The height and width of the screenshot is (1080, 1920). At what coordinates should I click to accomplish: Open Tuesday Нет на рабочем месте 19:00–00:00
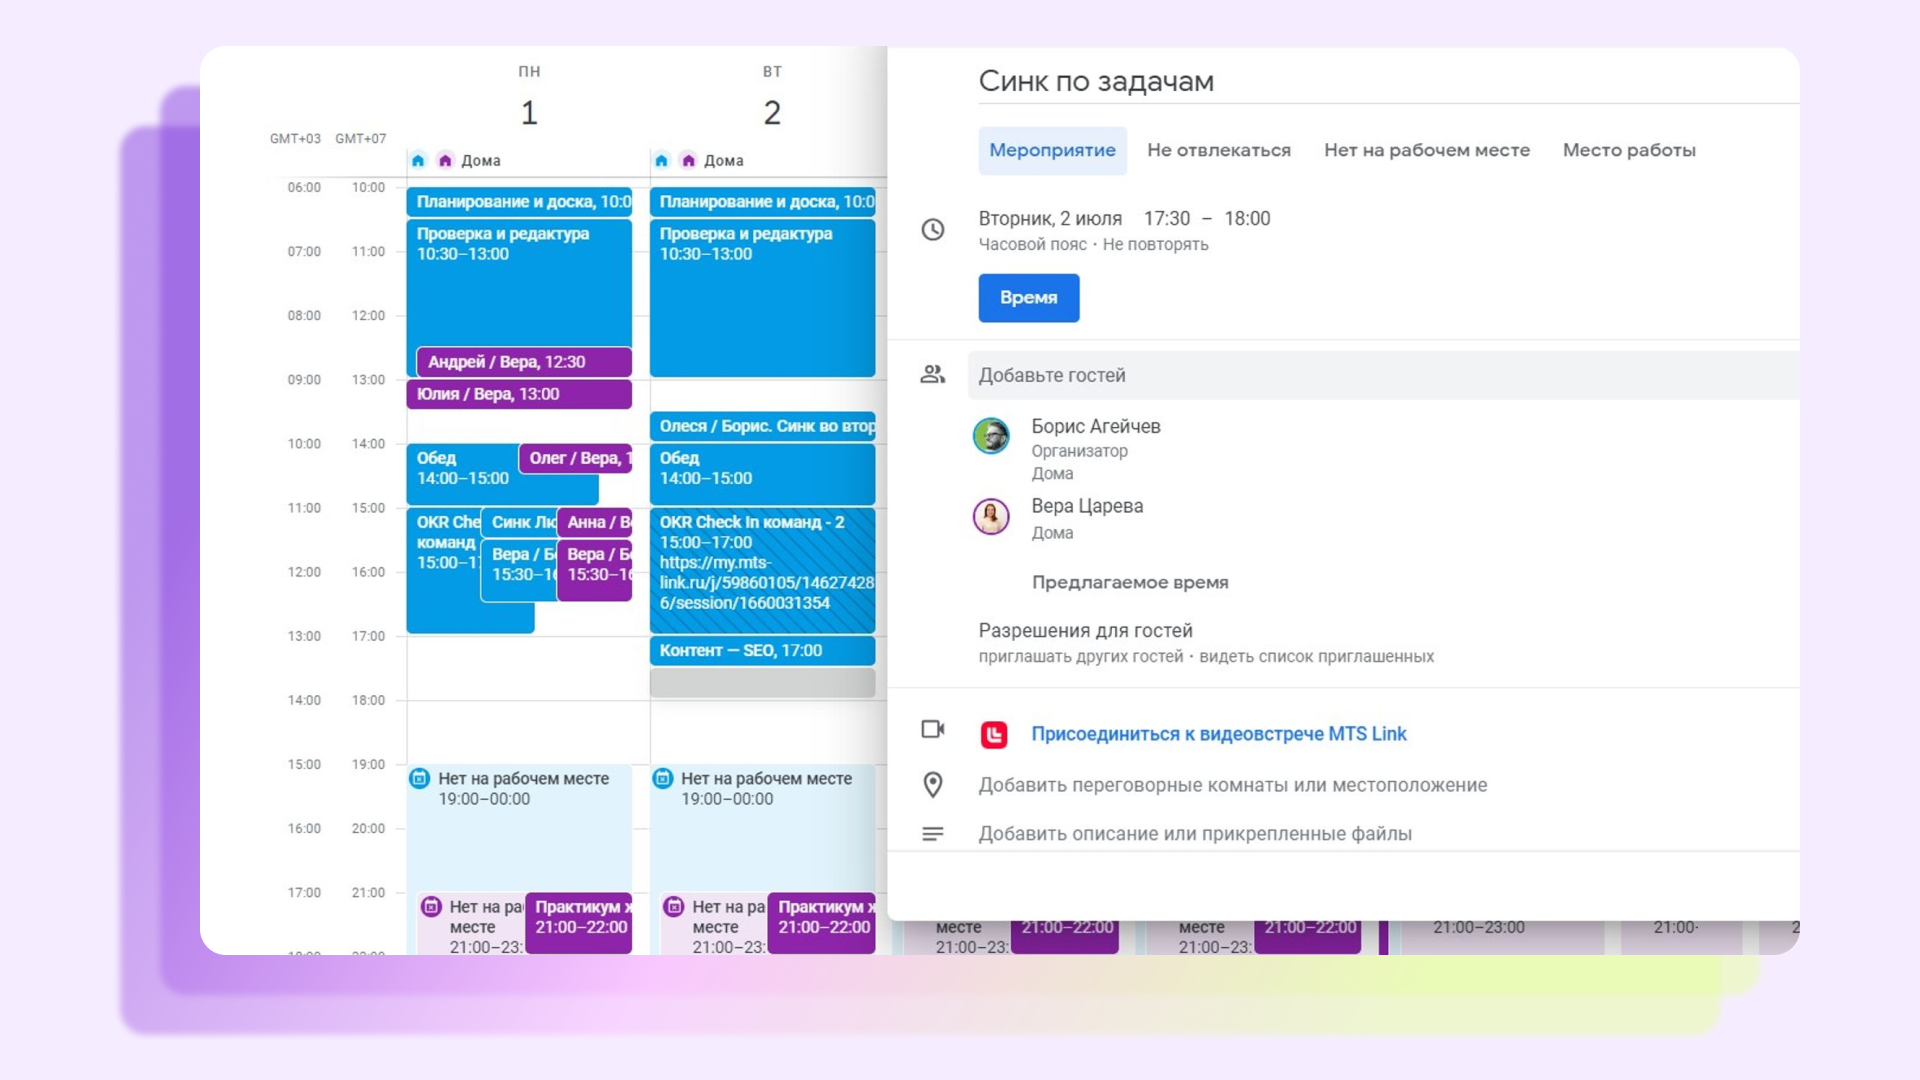(762, 828)
